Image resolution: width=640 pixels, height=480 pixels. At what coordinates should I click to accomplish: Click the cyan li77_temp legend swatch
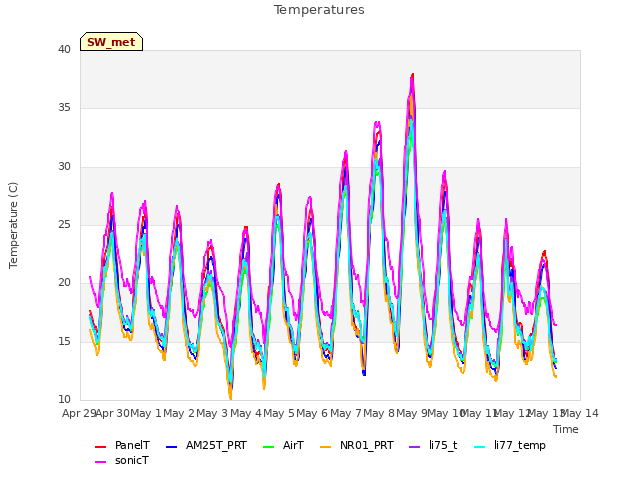pos(480,447)
